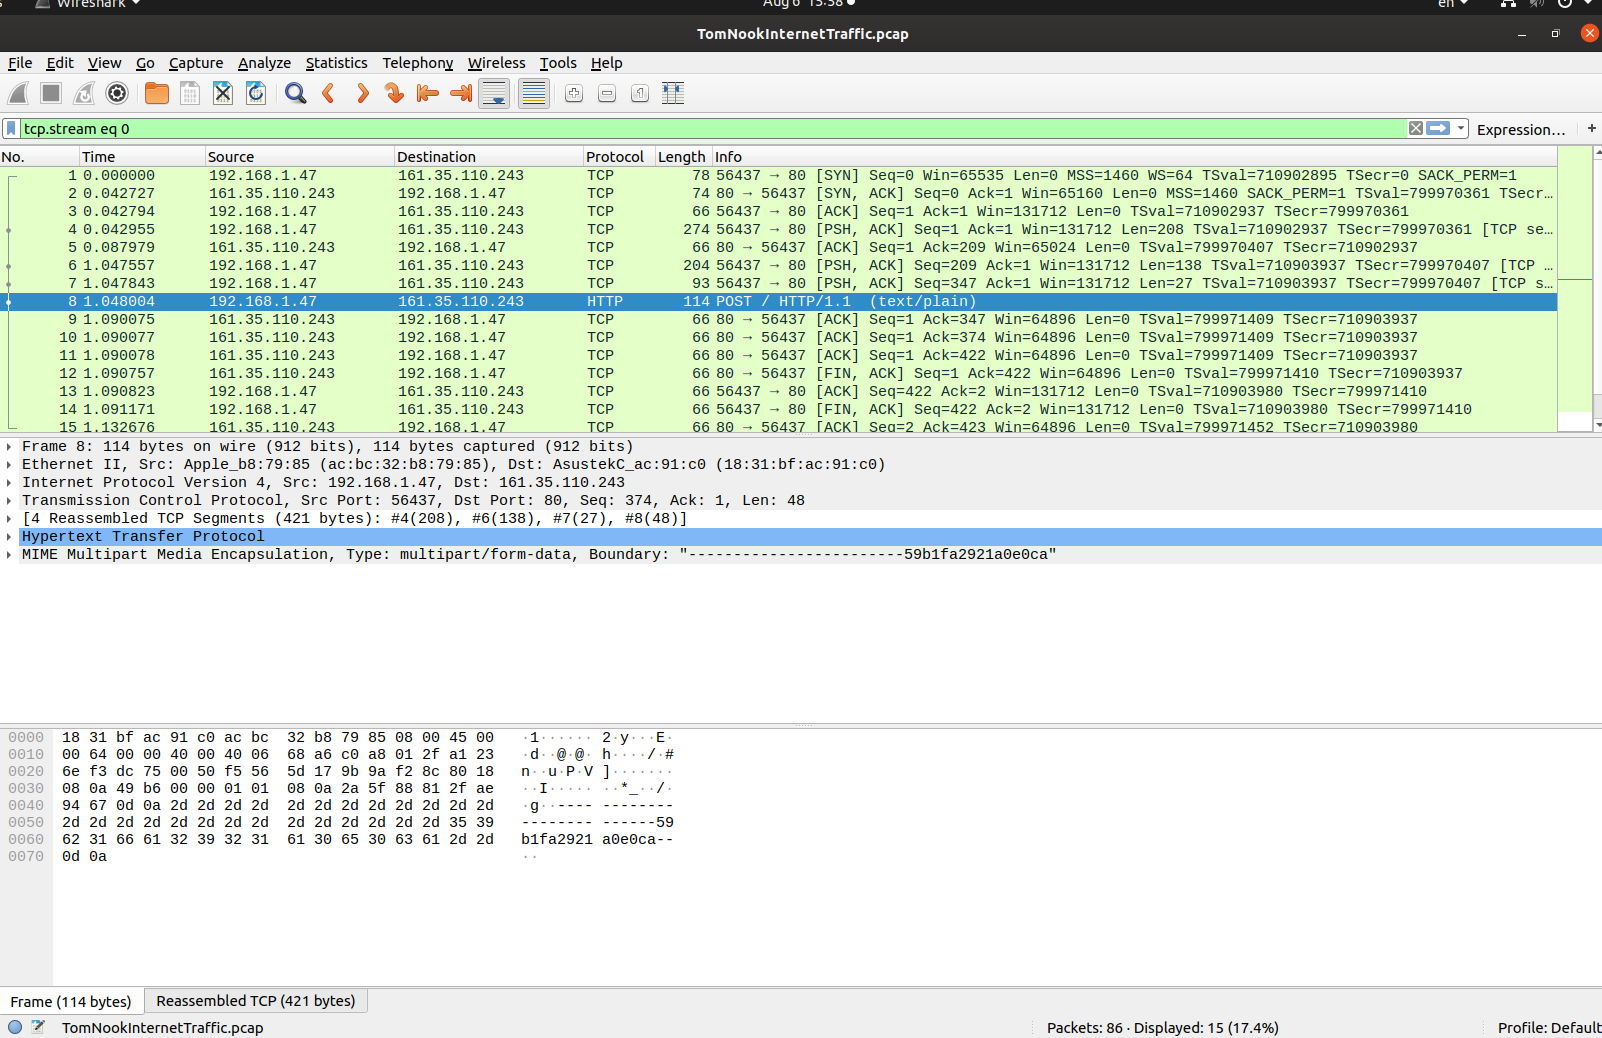Expand the Frame 8 details node
This screenshot has width=1602, height=1038.
click(10, 446)
